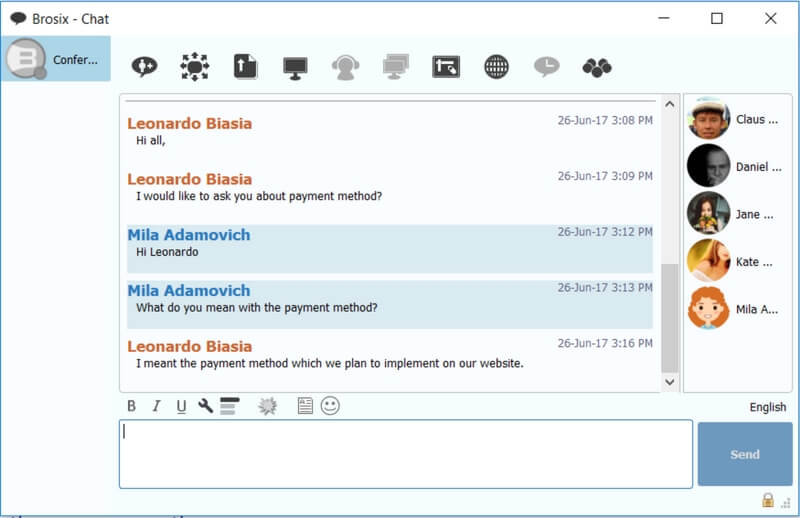Click the screenshot capture toolbar icon
Viewport: 800px width, 518px height.
[446, 67]
